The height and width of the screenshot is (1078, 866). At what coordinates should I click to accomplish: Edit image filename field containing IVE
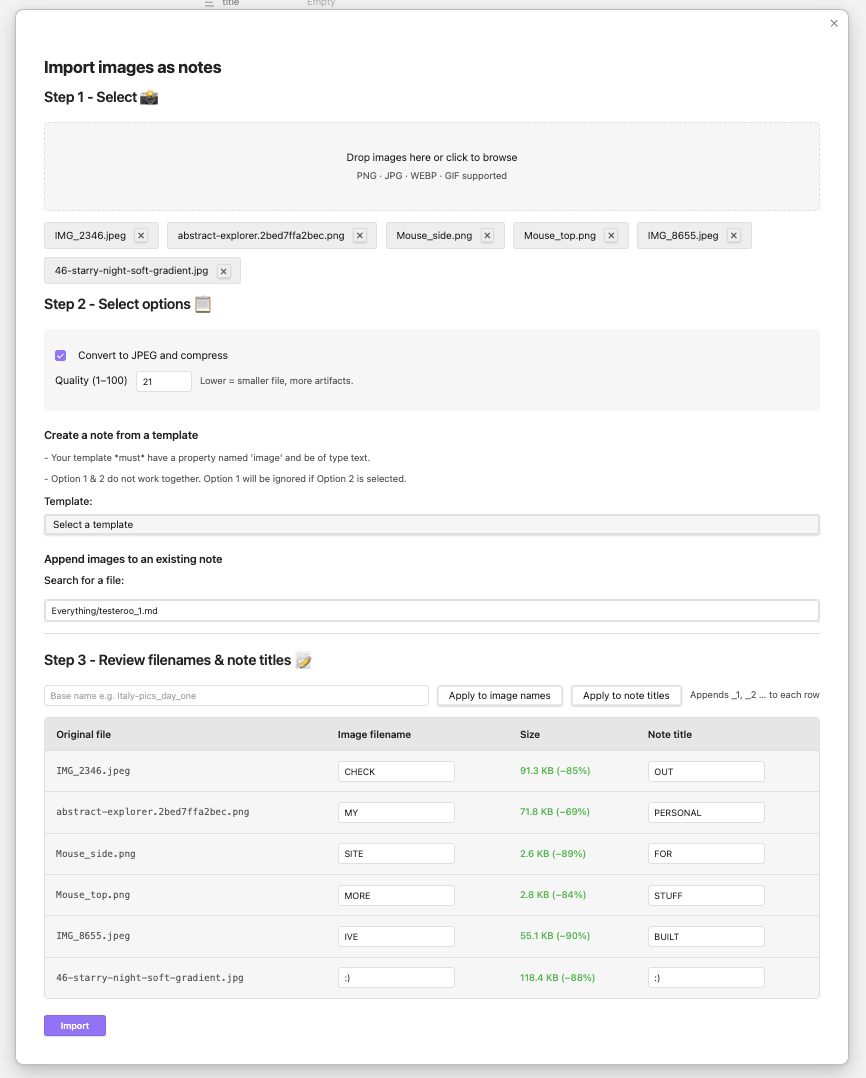(x=396, y=936)
